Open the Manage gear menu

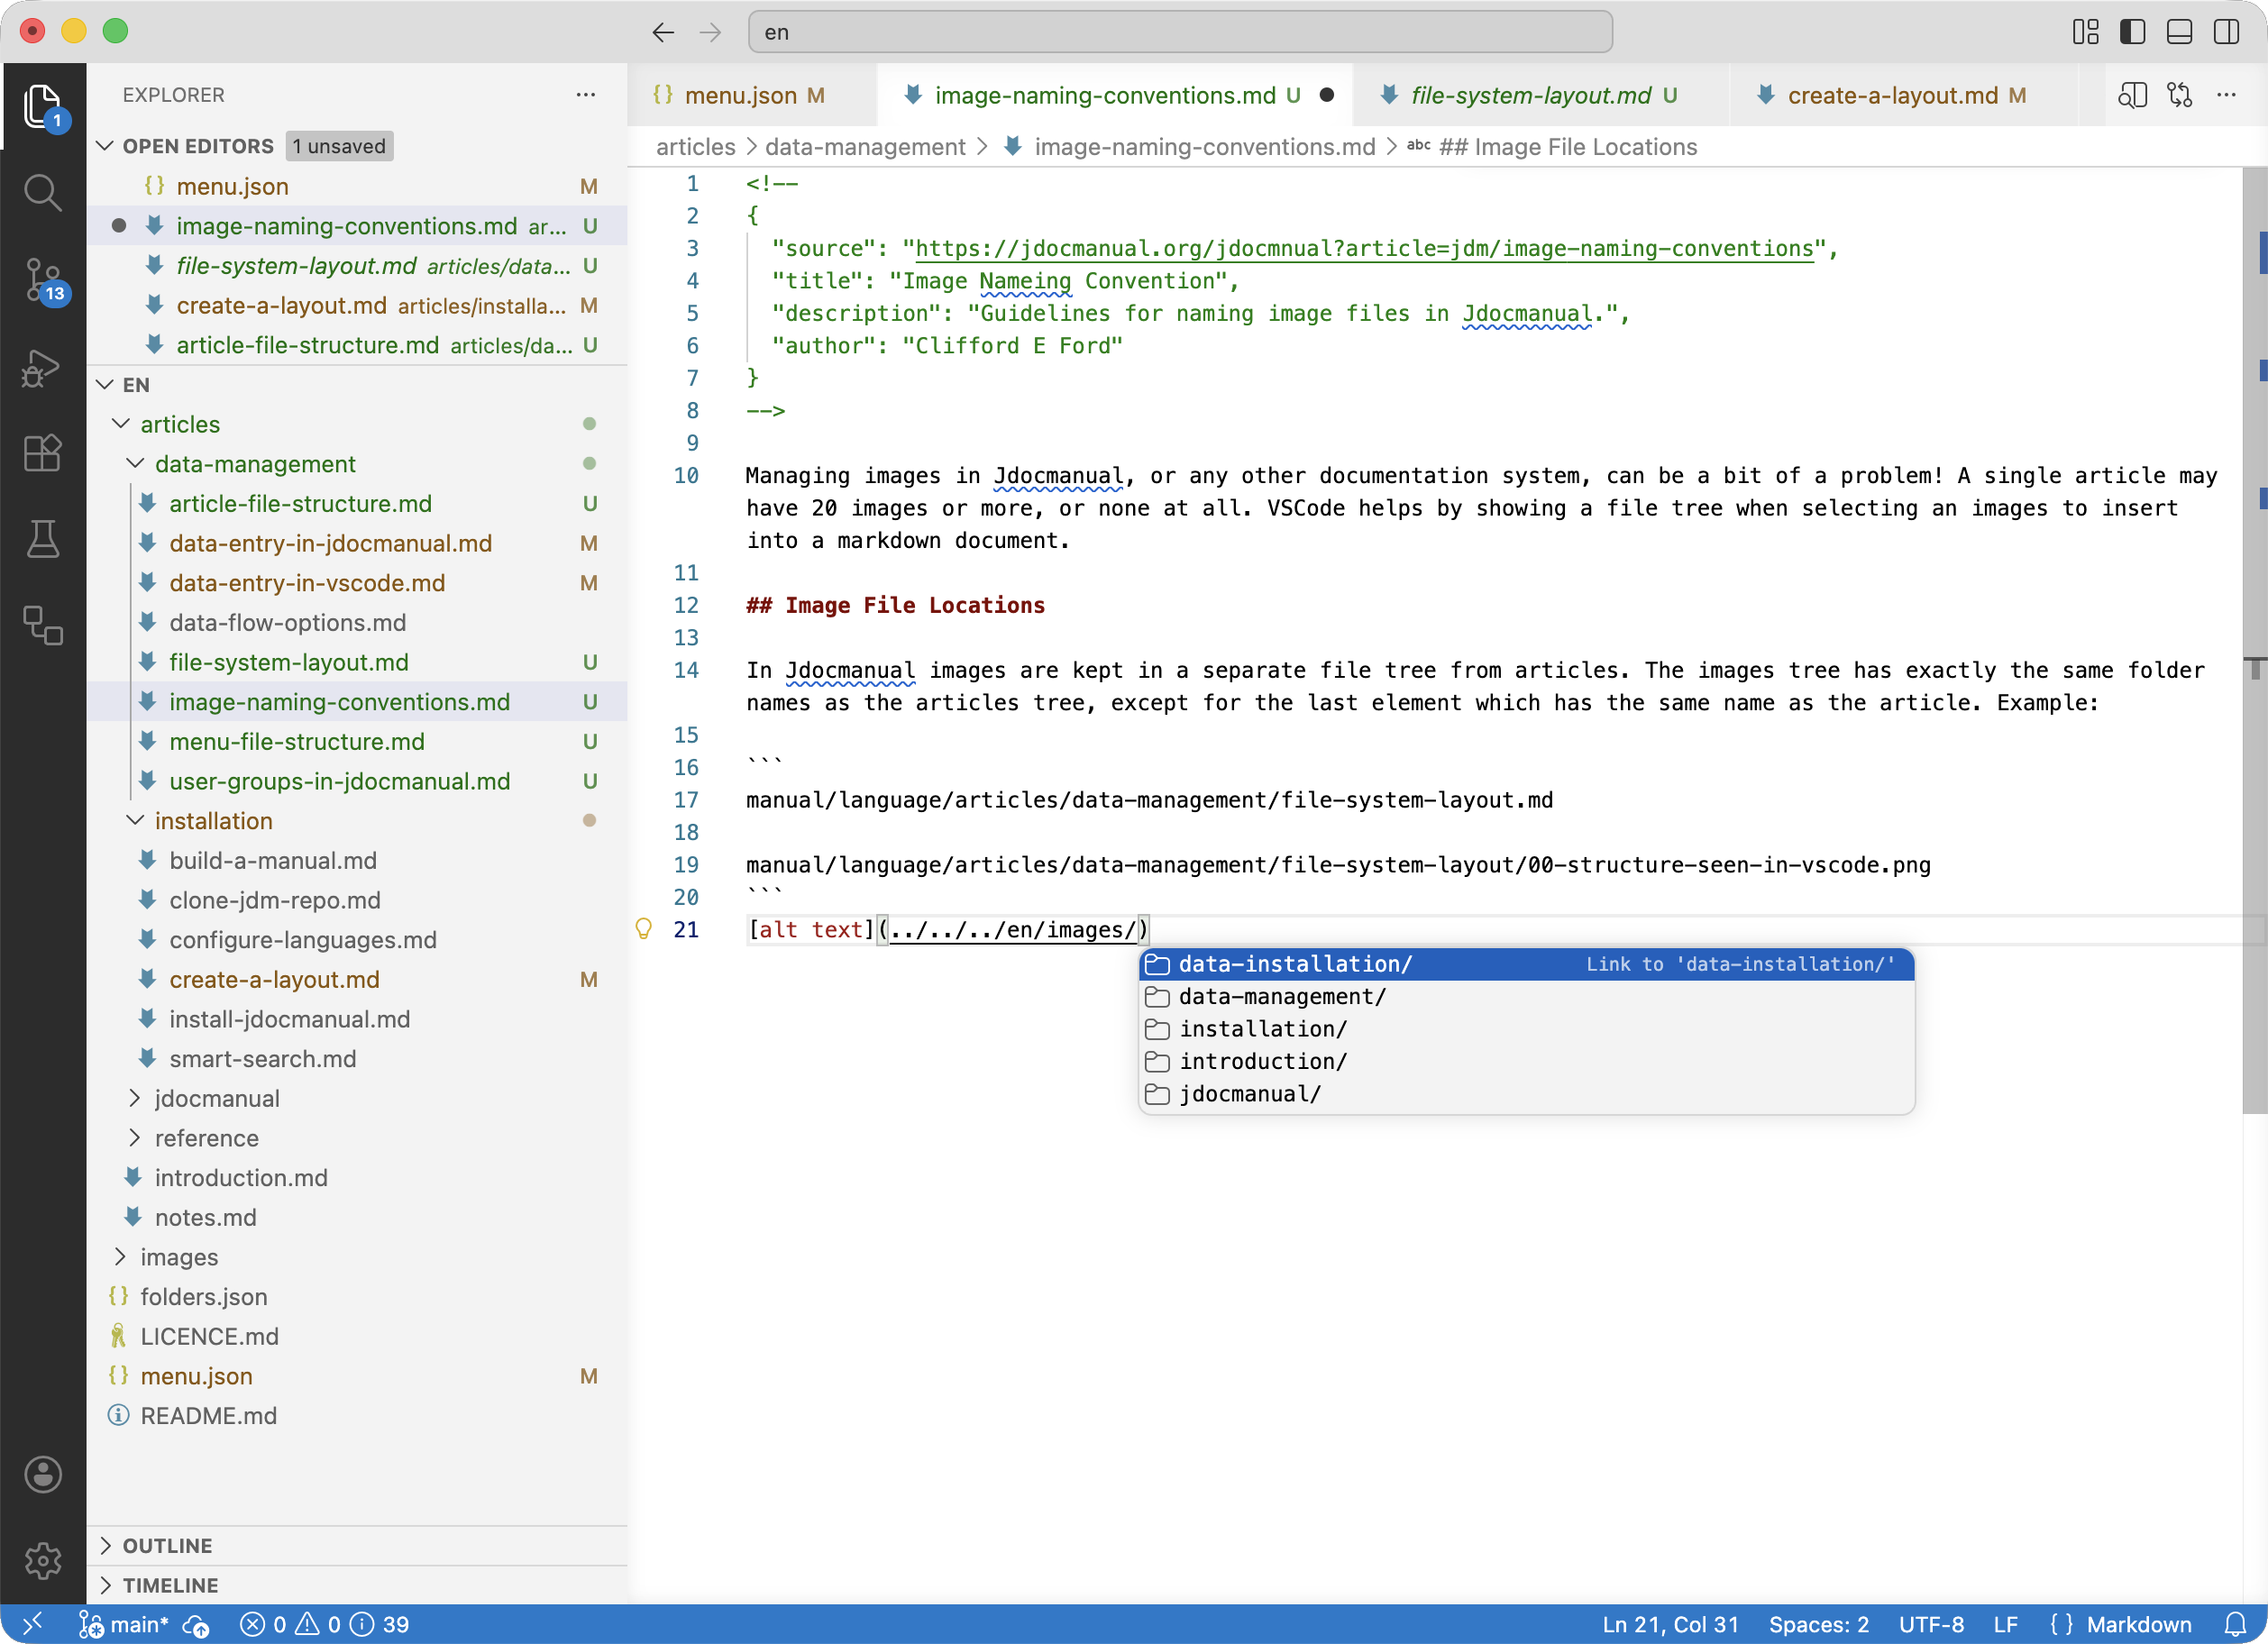coord(43,1560)
